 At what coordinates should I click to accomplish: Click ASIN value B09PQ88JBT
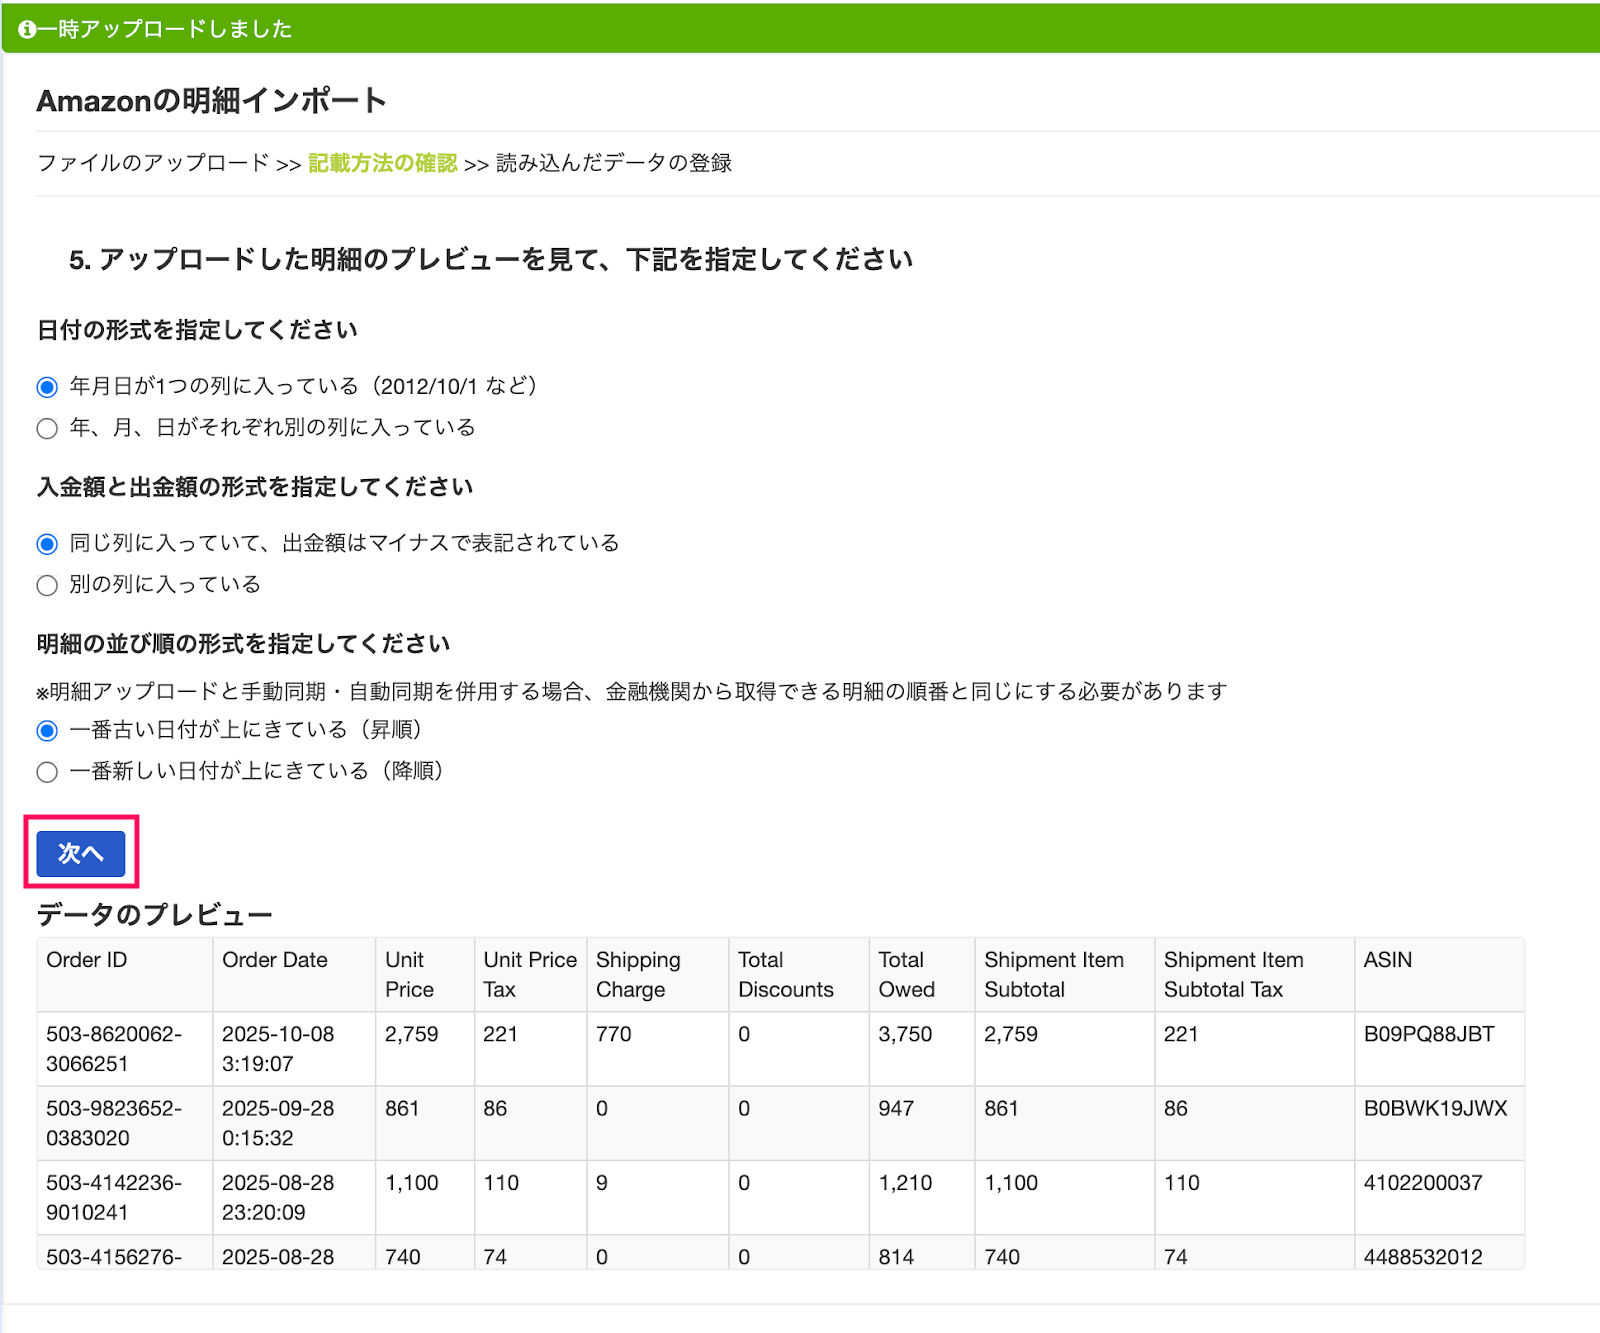[x=1430, y=1035]
